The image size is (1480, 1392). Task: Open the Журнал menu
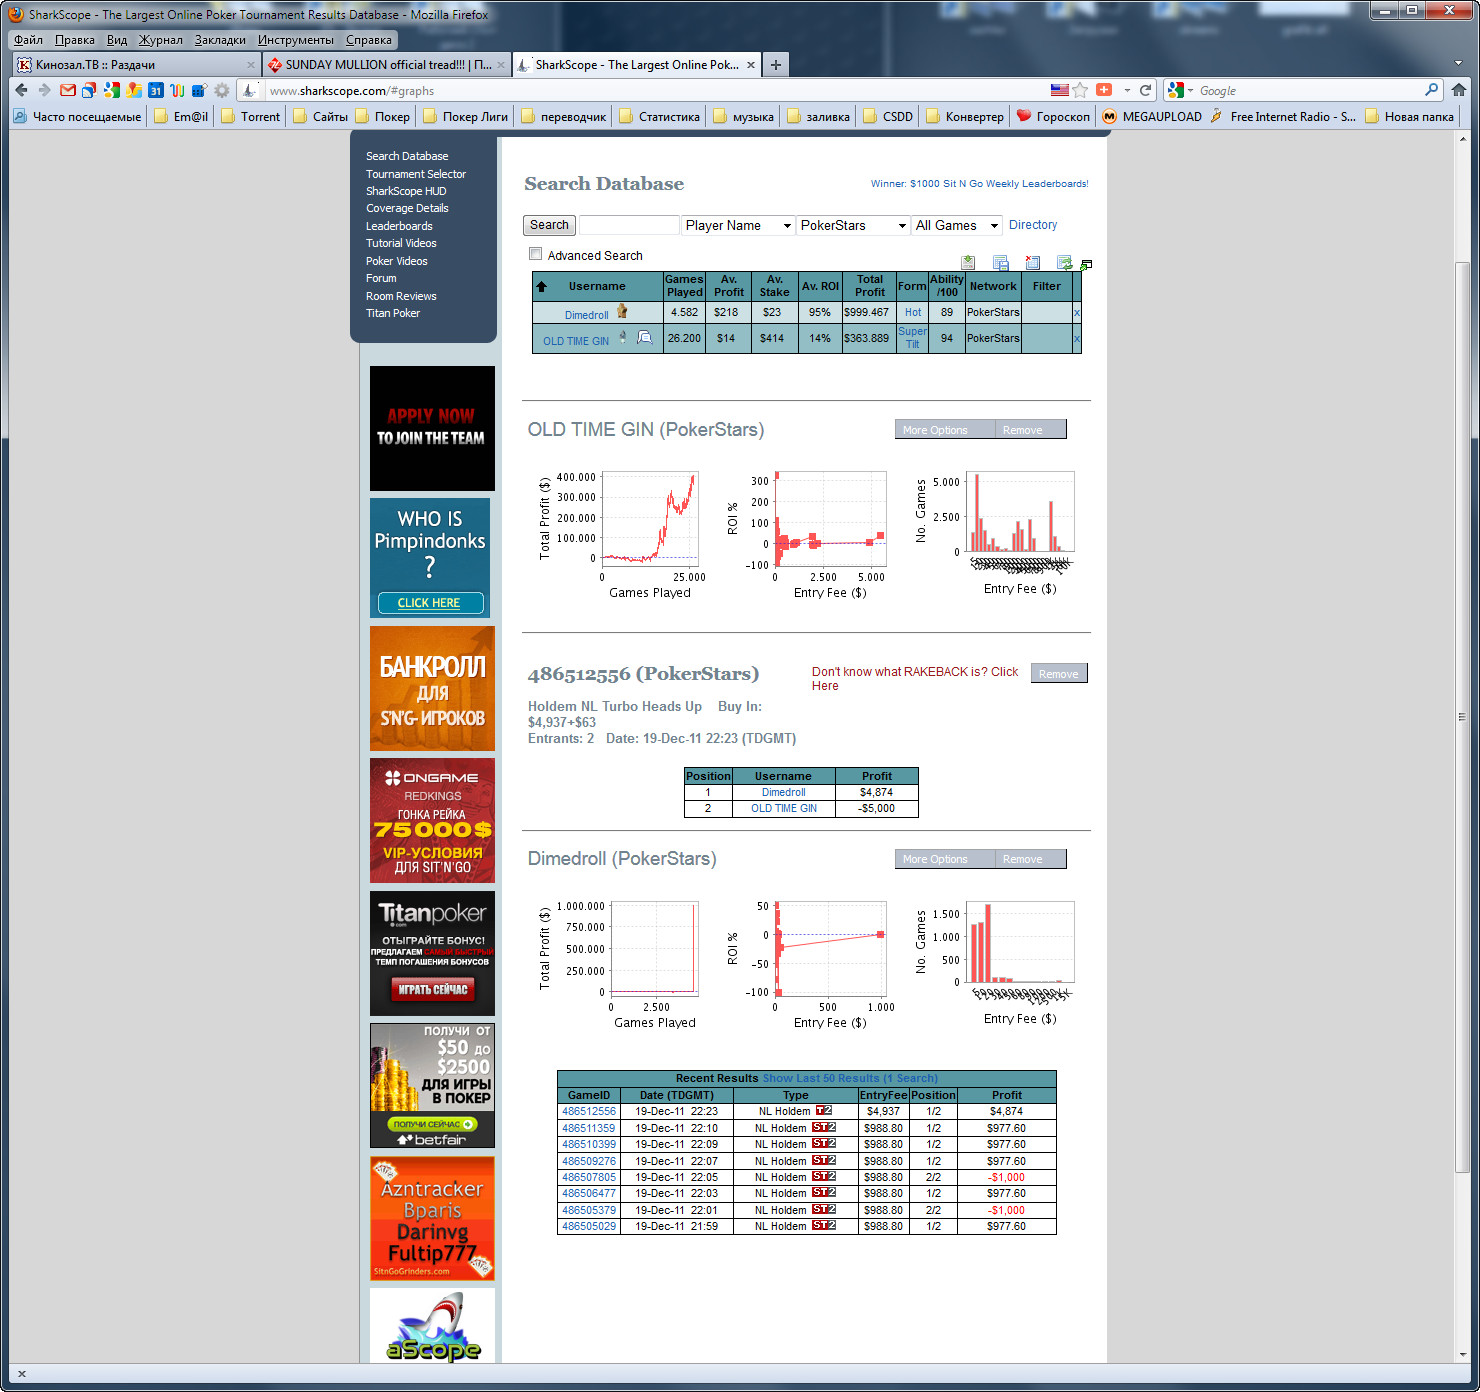161,40
